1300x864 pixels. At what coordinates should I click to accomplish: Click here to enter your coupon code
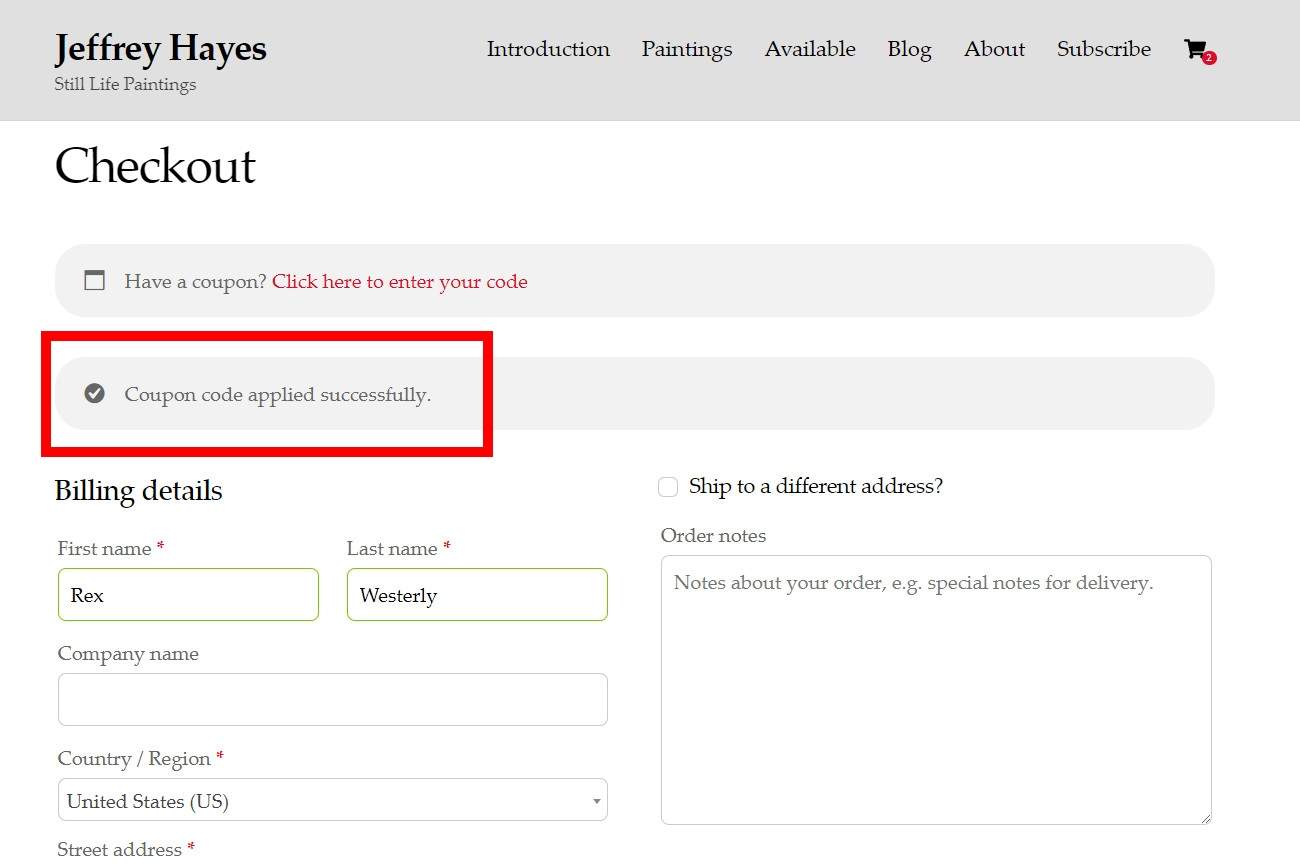[x=399, y=282]
